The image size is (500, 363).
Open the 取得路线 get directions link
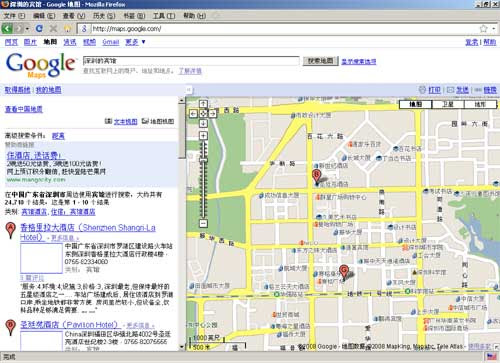click(x=17, y=90)
